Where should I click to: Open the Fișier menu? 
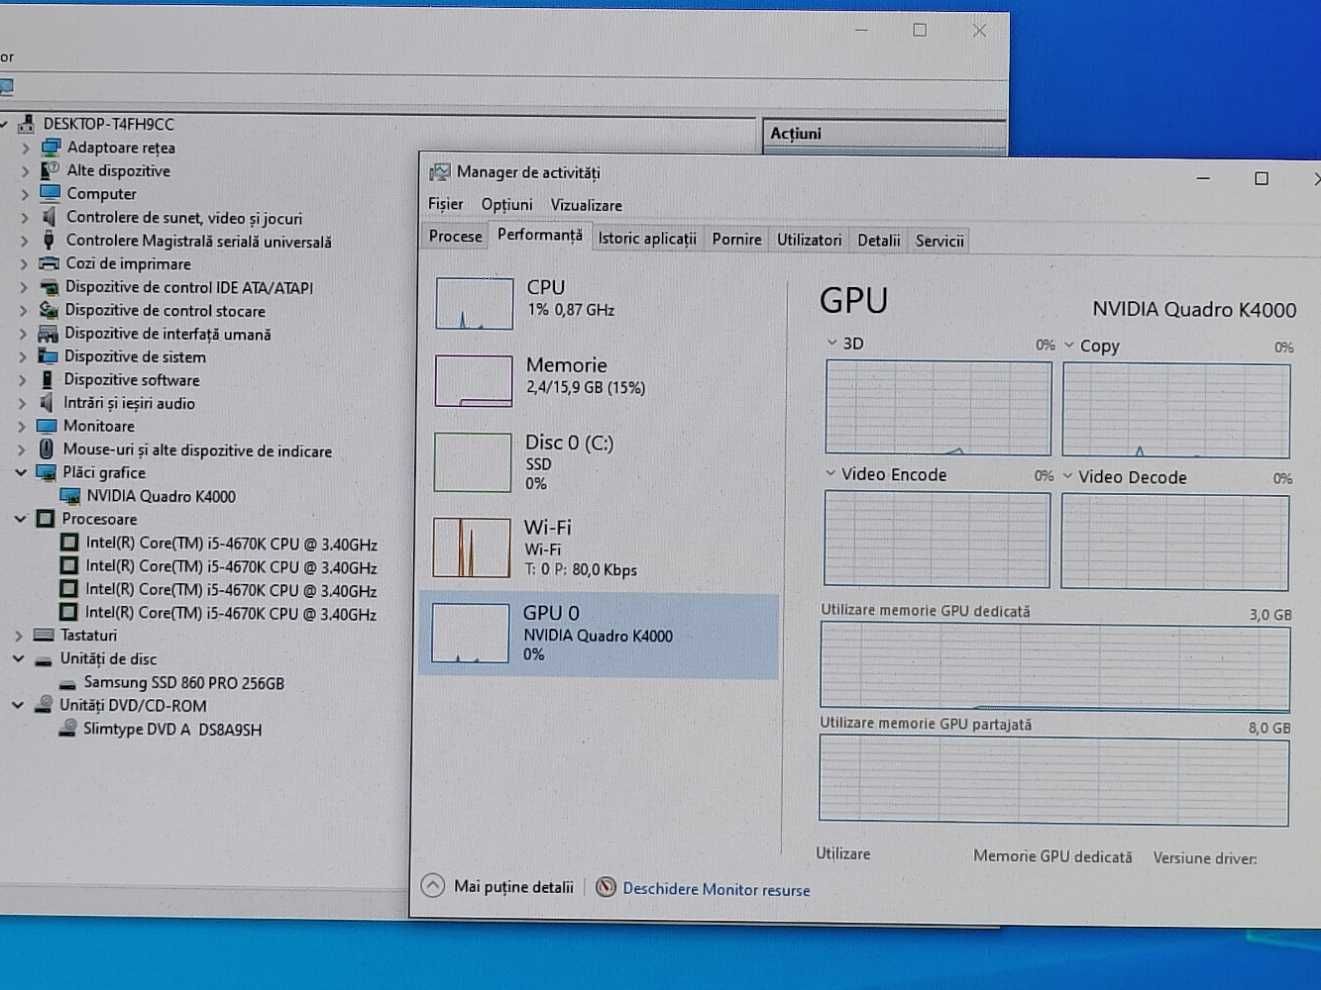(446, 204)
